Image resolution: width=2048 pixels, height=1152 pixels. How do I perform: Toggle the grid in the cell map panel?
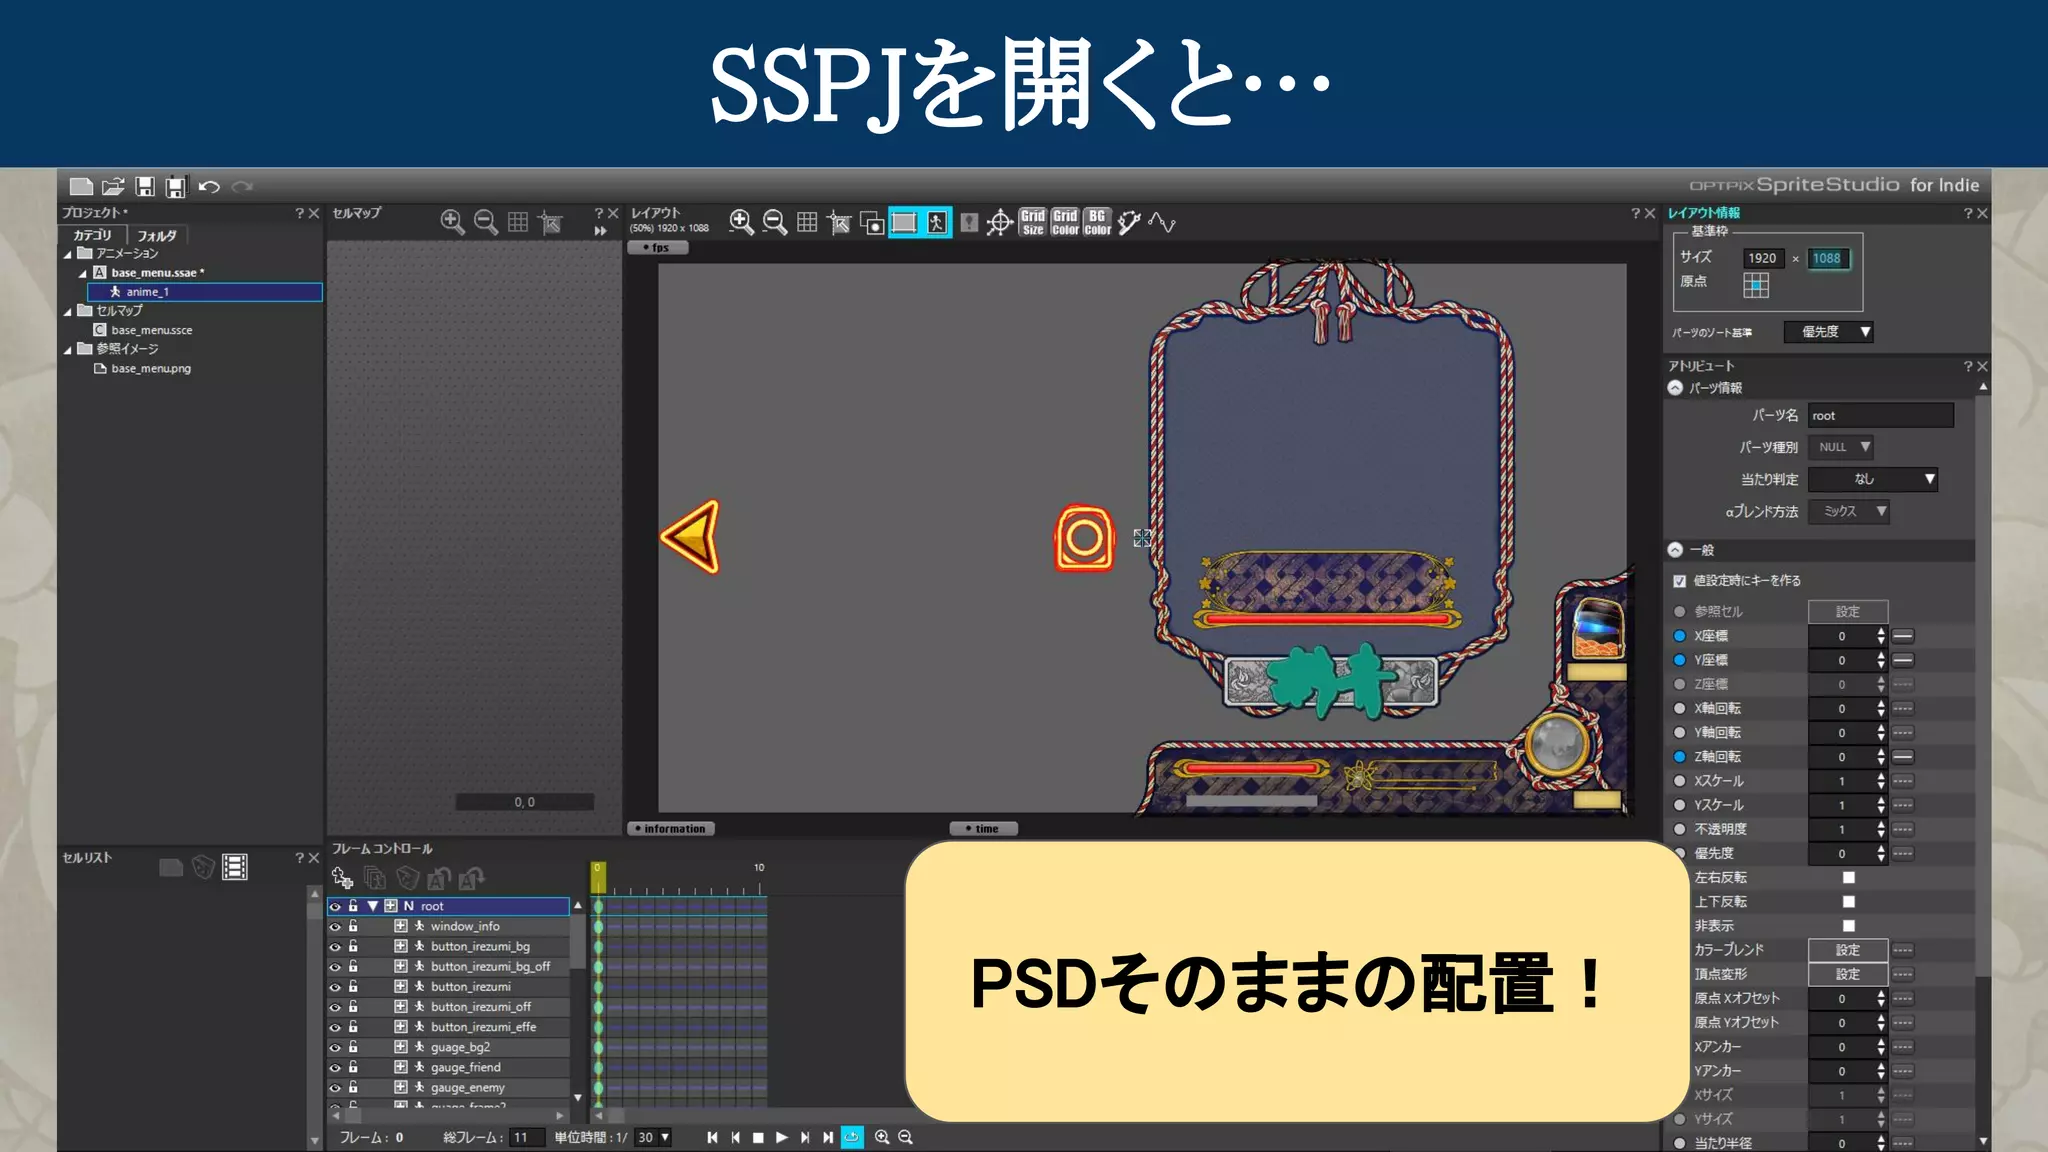click(x=518, y=222)
